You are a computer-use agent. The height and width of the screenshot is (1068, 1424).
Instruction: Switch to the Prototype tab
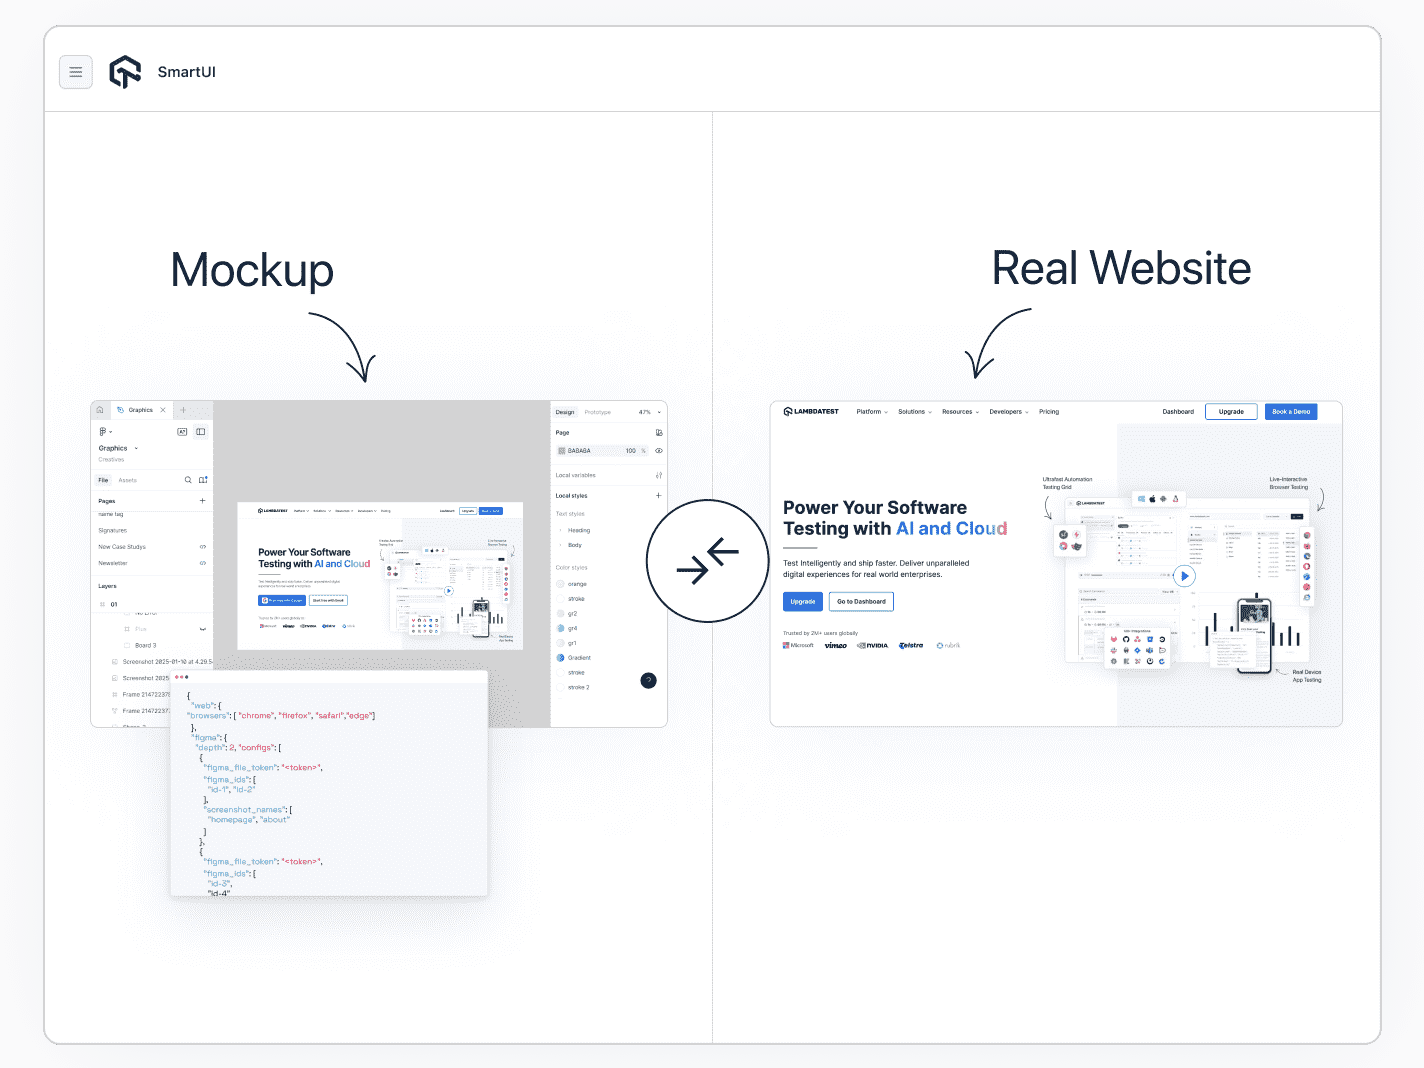click(598, 412)
